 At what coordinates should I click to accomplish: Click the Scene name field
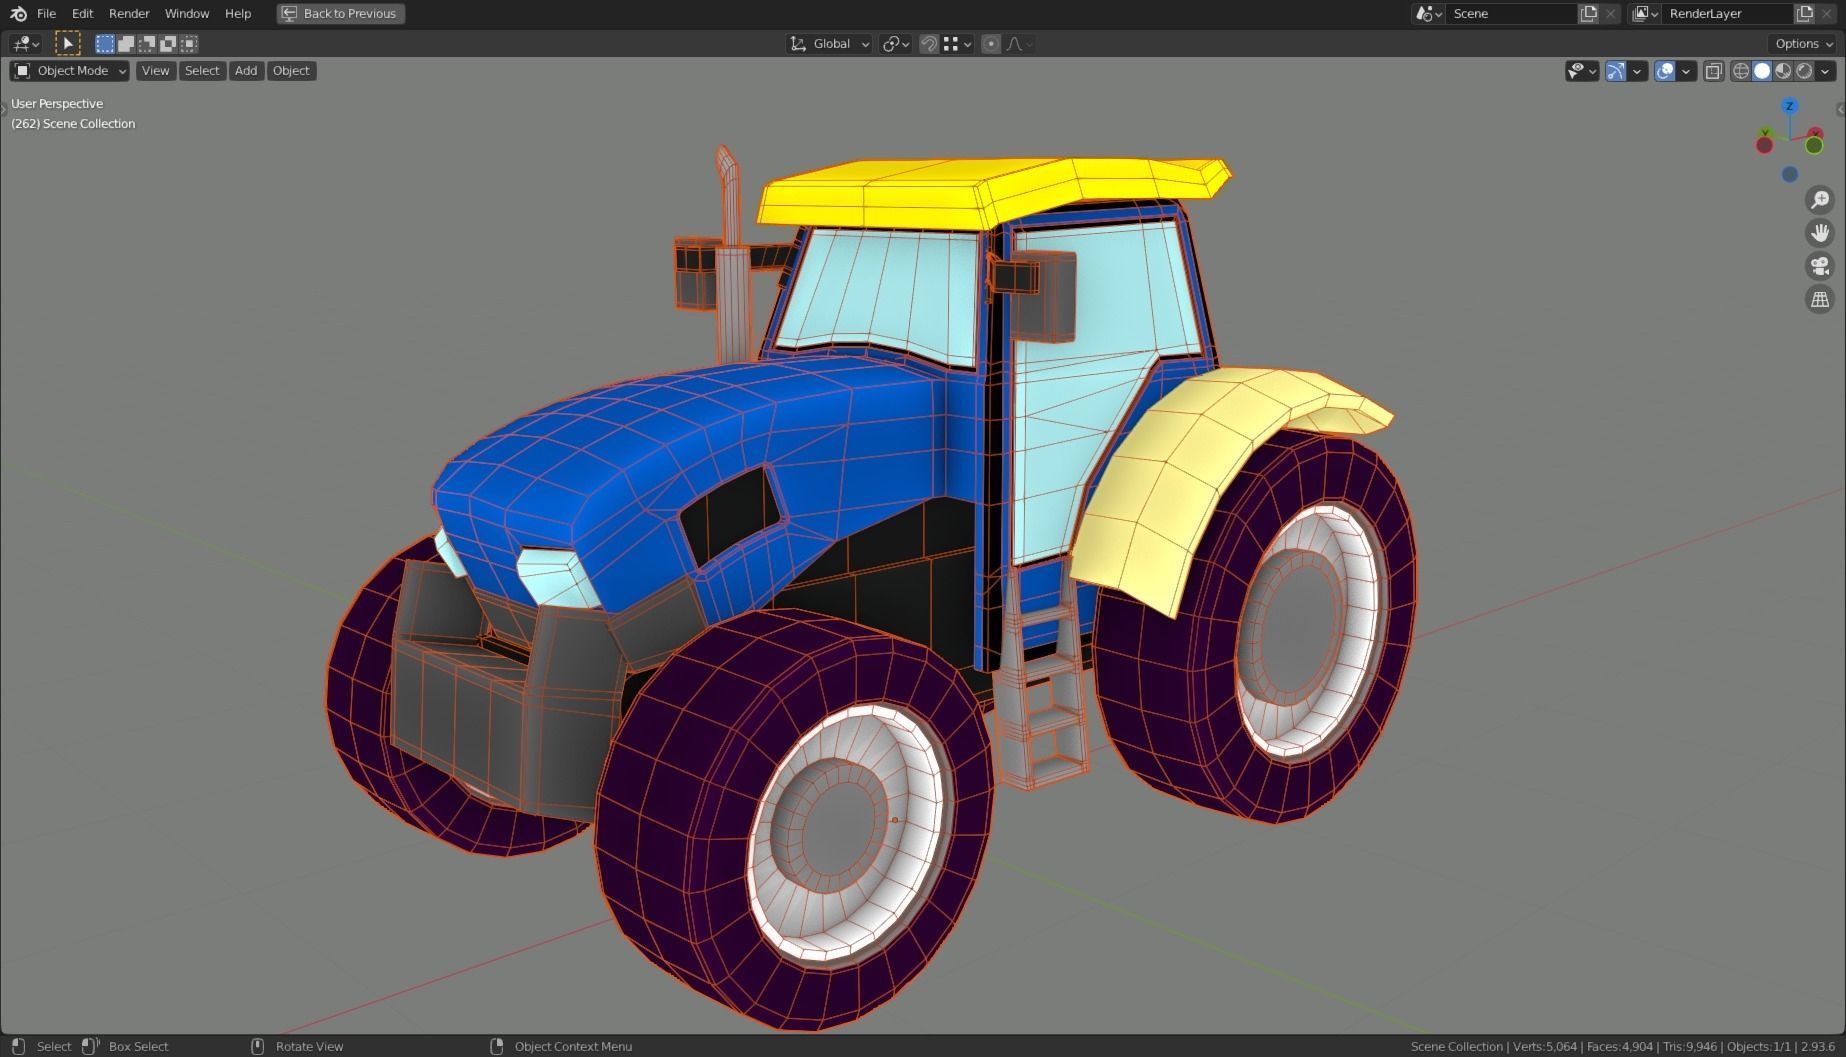coord(1510,14)
